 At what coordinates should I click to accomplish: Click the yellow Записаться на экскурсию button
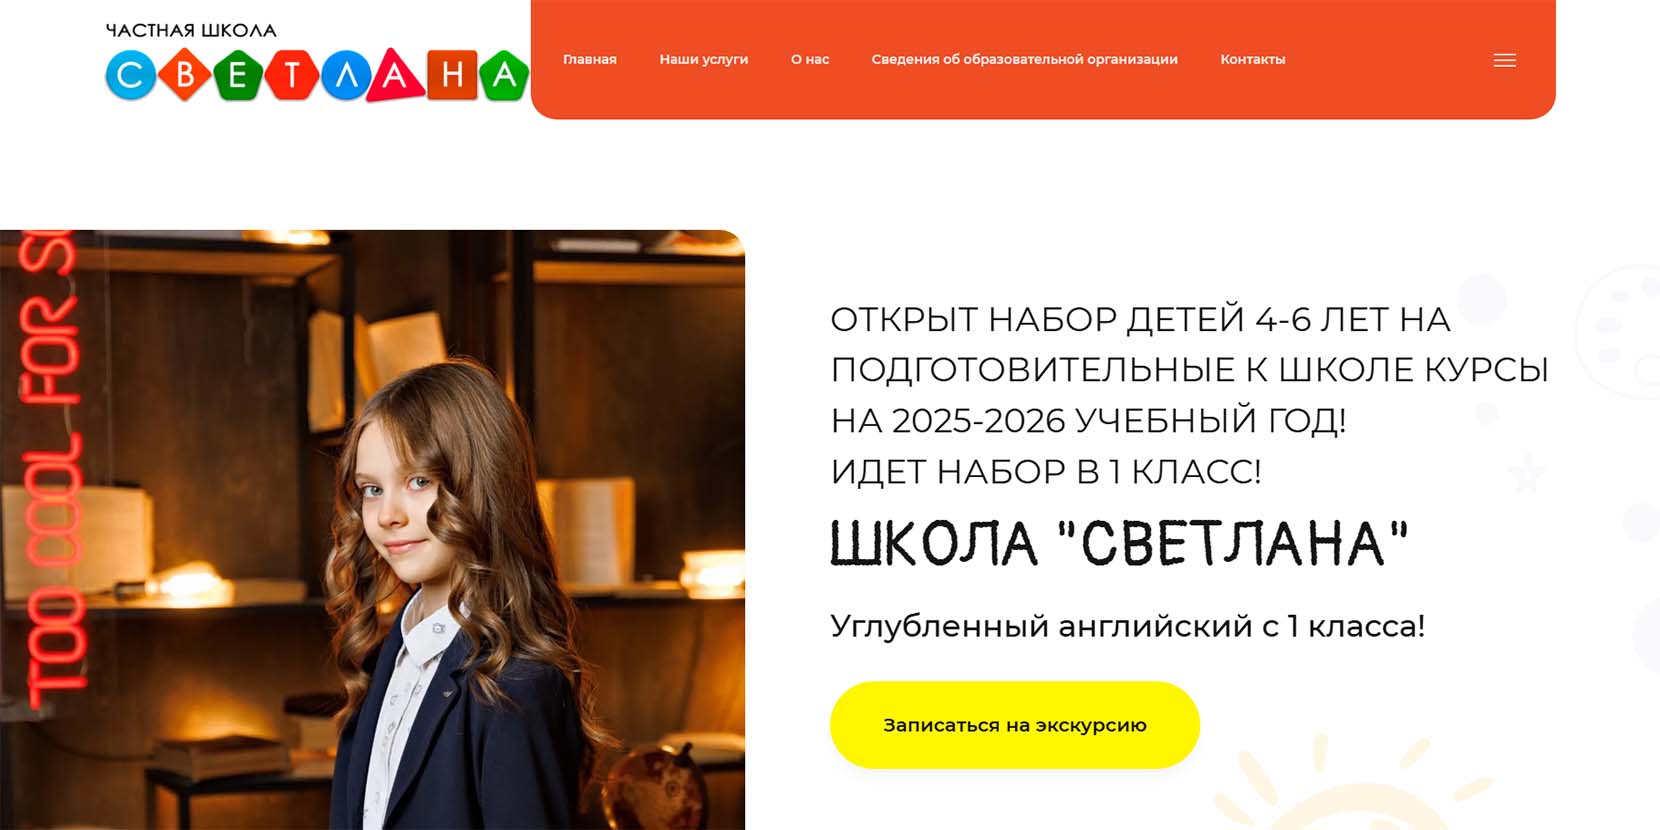click(x=1014, y=725)
